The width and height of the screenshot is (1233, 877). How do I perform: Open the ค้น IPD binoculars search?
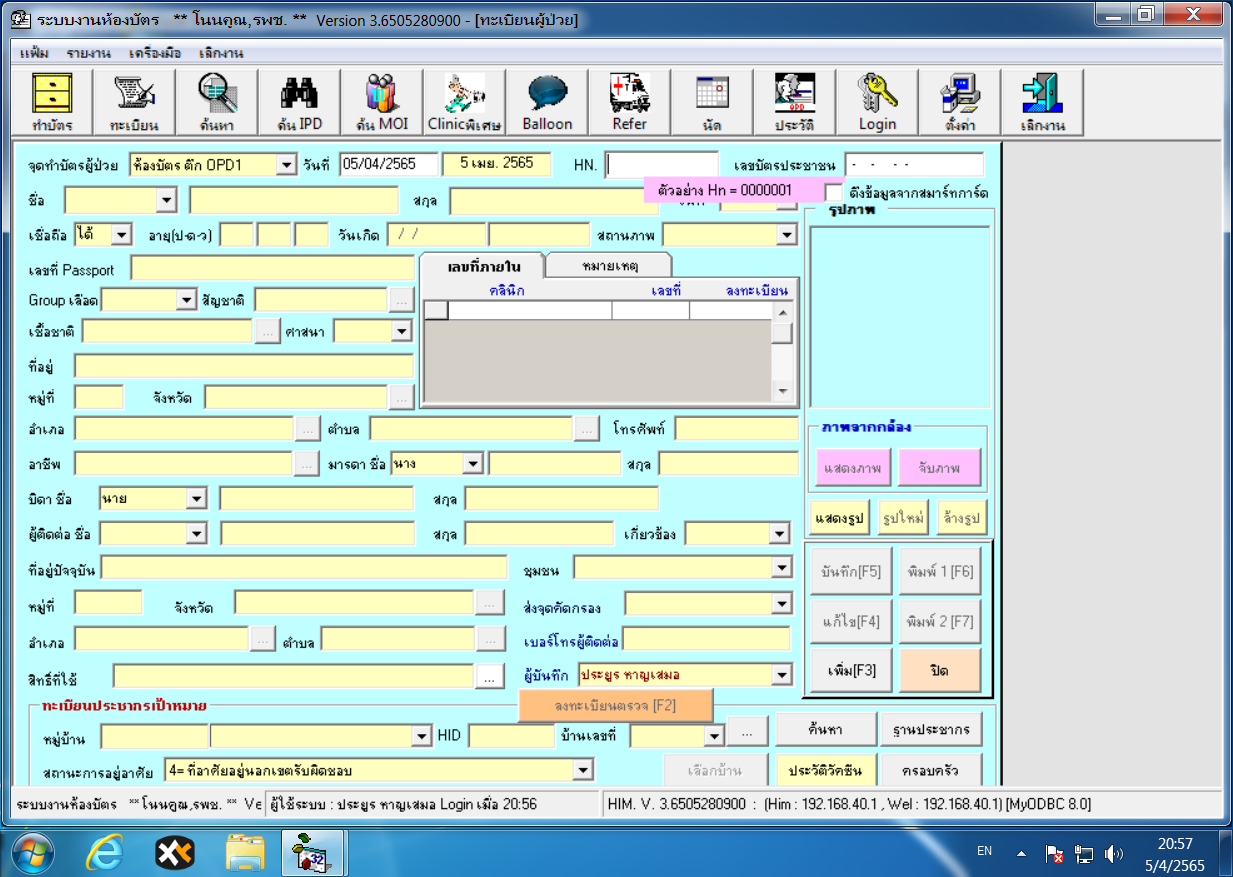pos(299,100)
